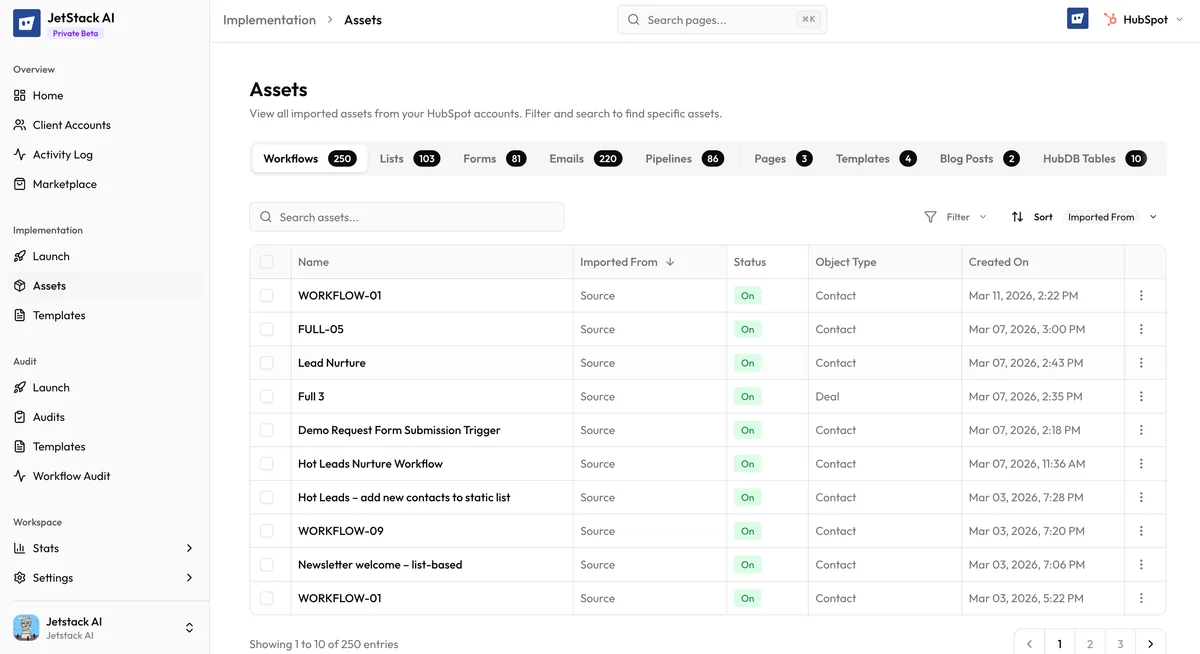Go to page 2 of the assets list
The height and width of the screenshot is (654, 1200).
(x=1089, y=643)
